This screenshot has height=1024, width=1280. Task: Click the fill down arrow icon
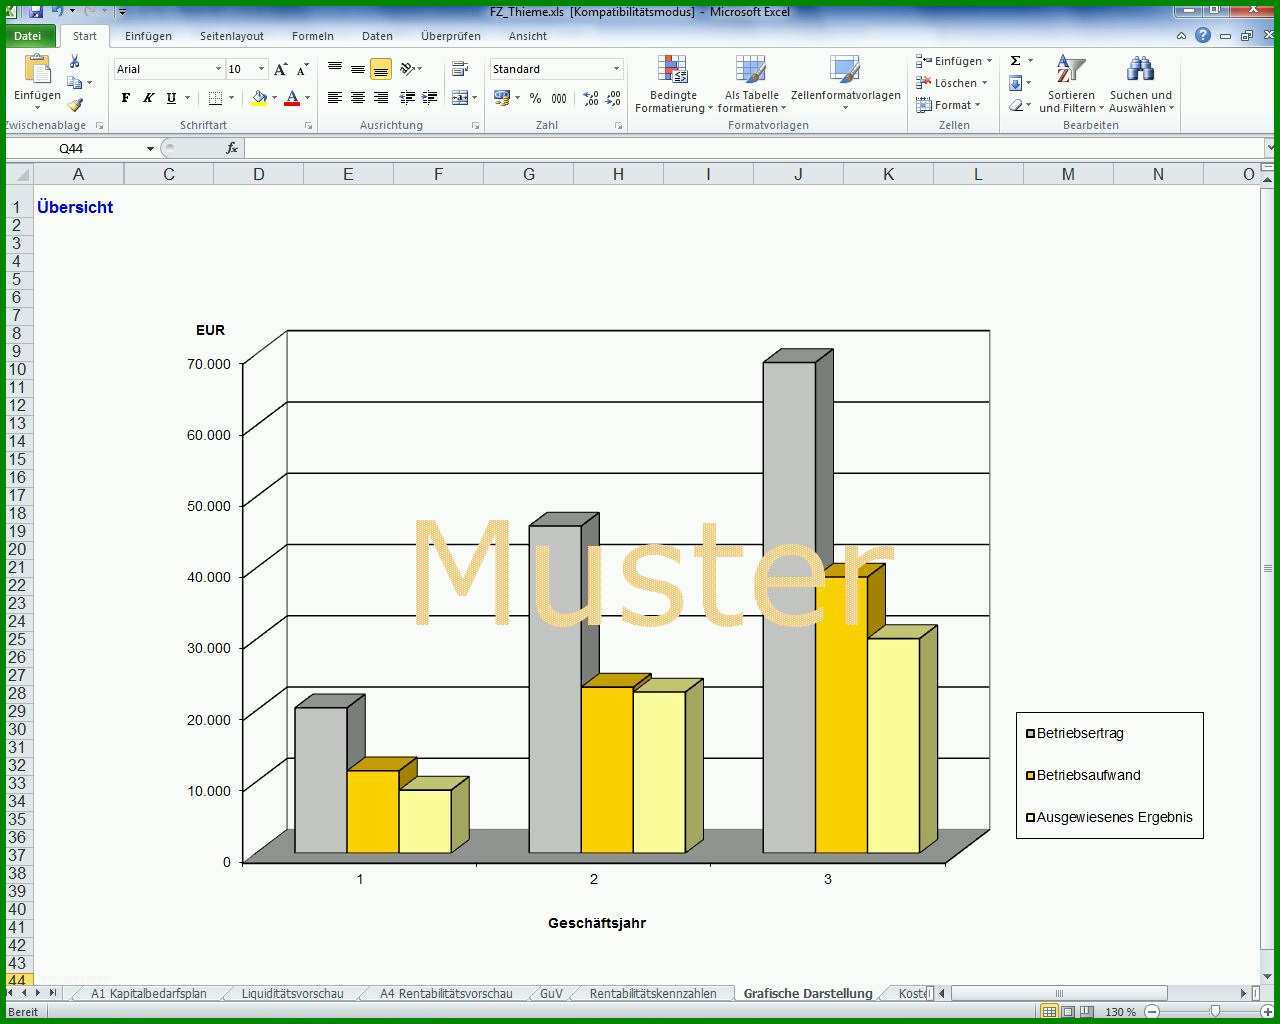(1016, 83)
